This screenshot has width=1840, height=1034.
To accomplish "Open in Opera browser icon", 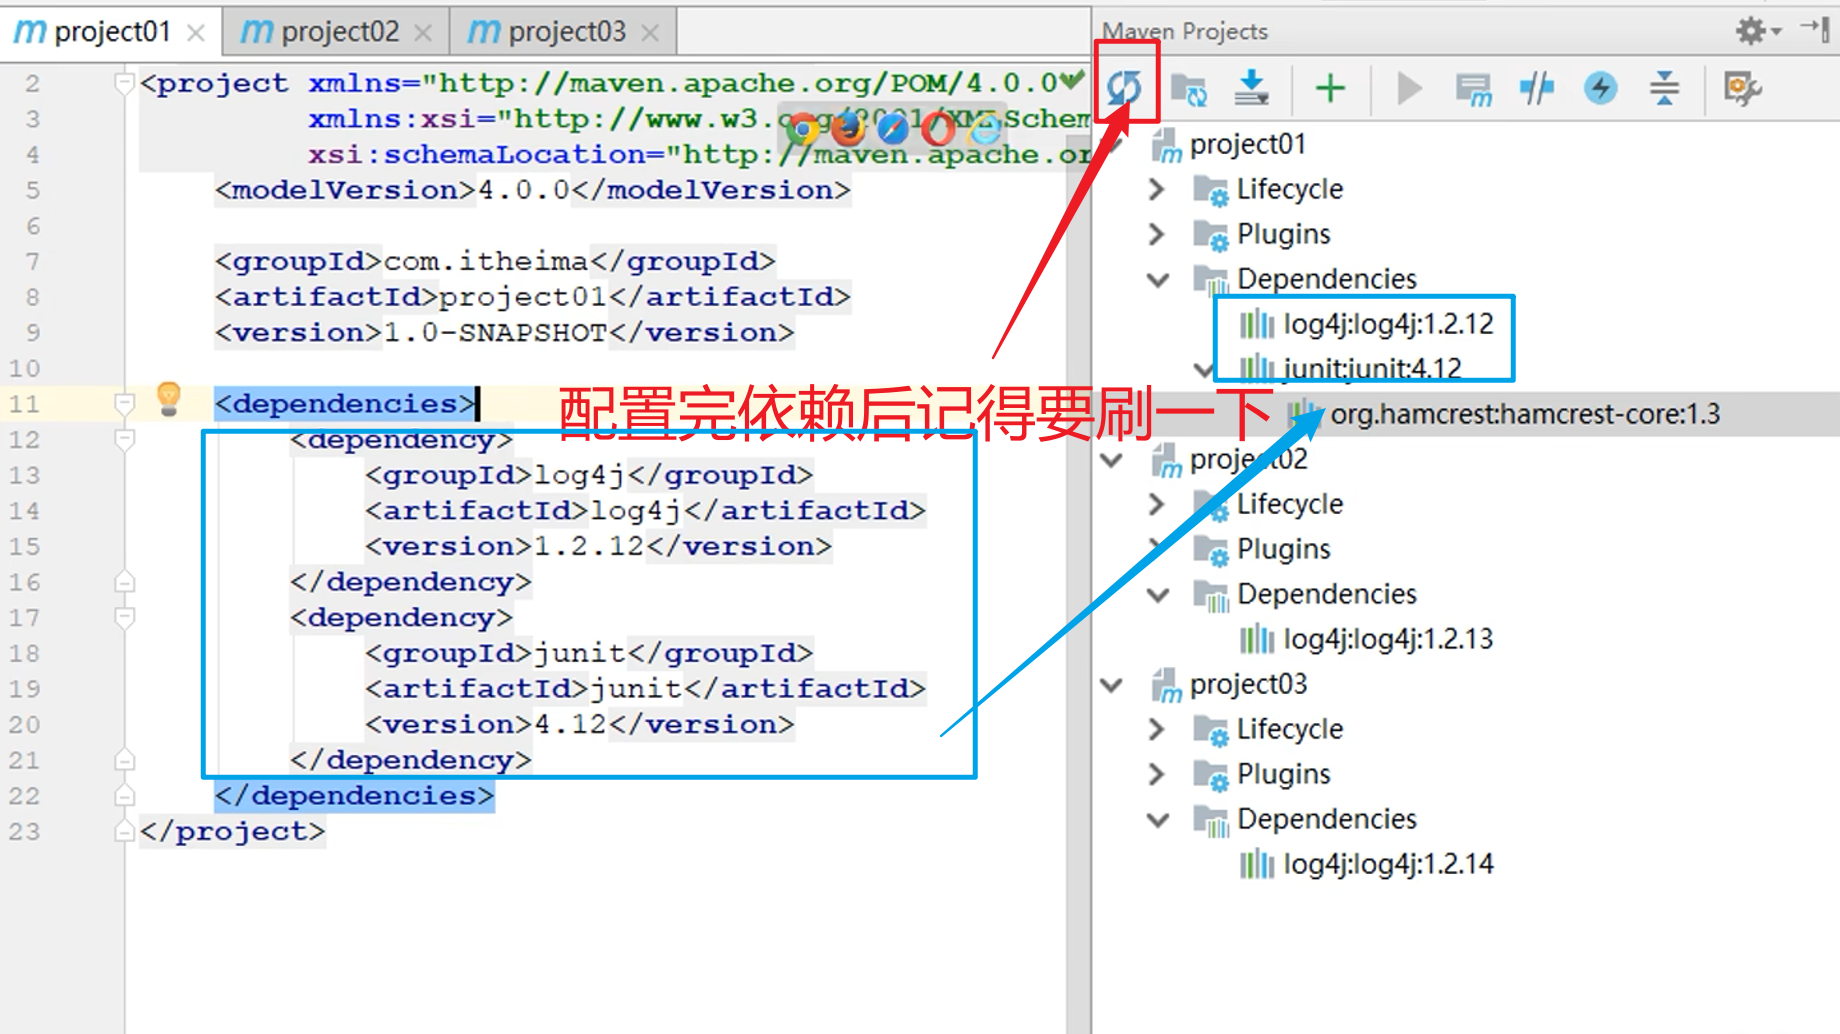I will [x=938, y=128].
